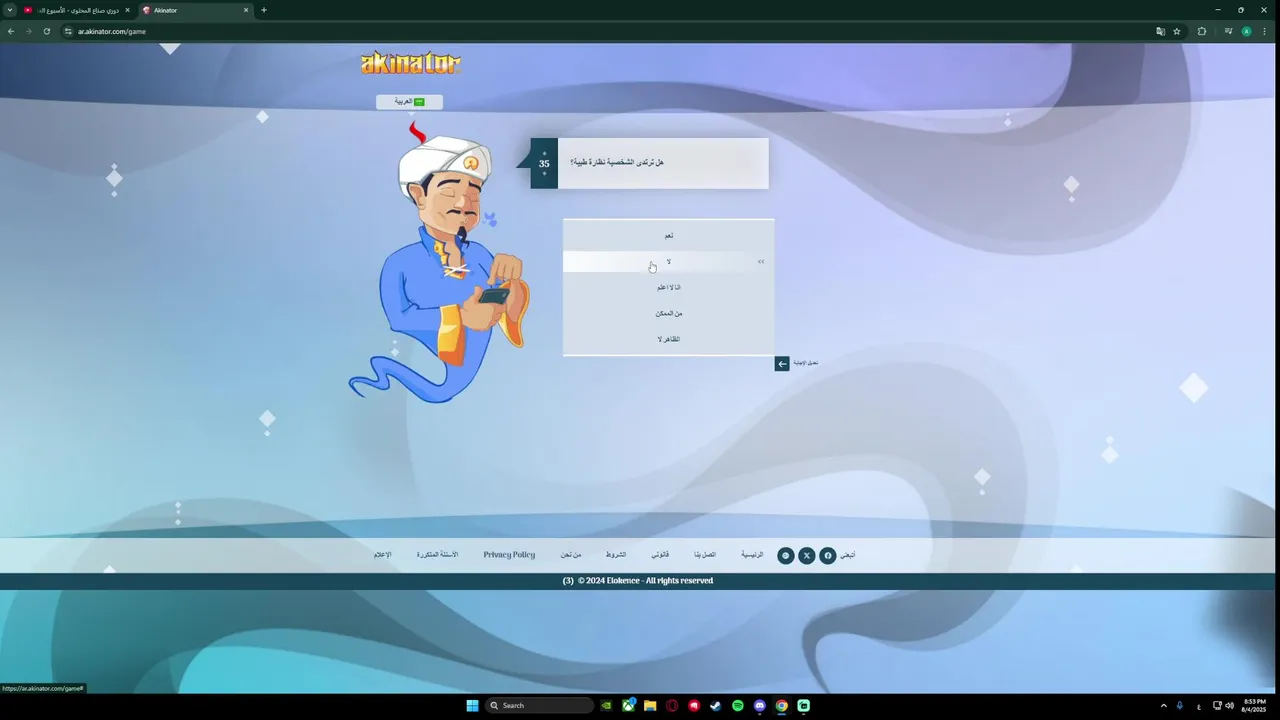Click the back arrow to correct answer
Viewport: 1280px width, 720px height.
pyautogui.click(x=782, y=364)
